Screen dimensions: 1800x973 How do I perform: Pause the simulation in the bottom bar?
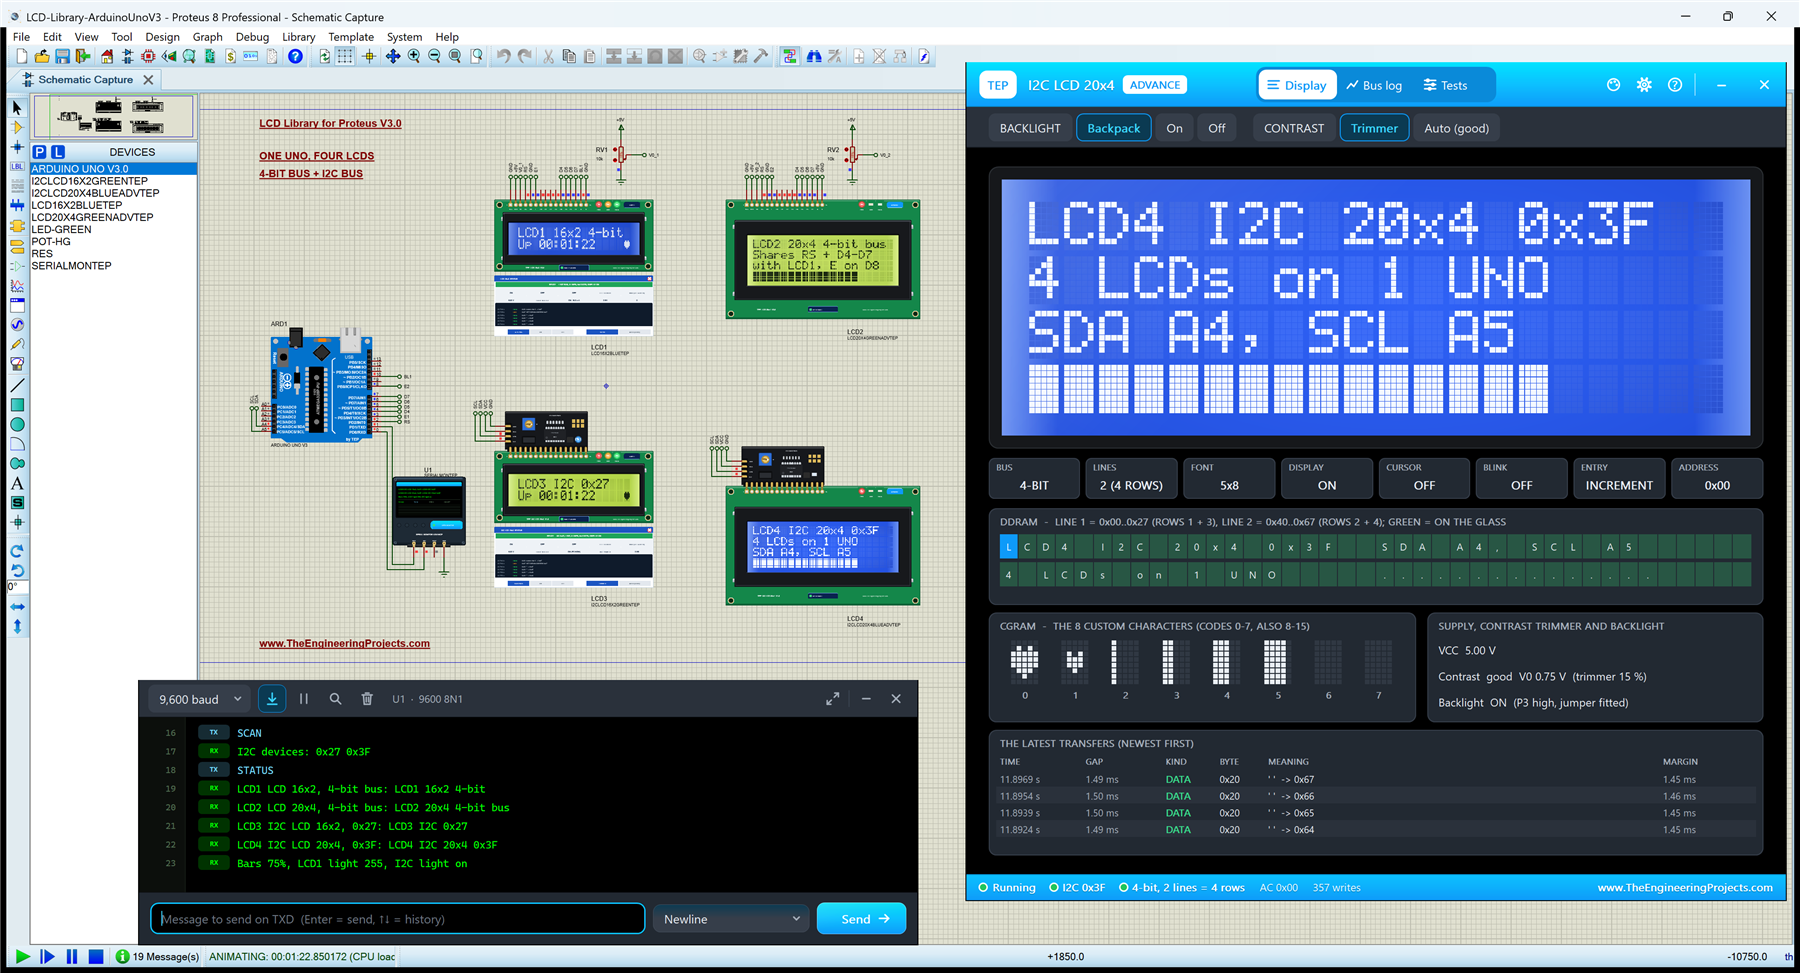[72, 957]
